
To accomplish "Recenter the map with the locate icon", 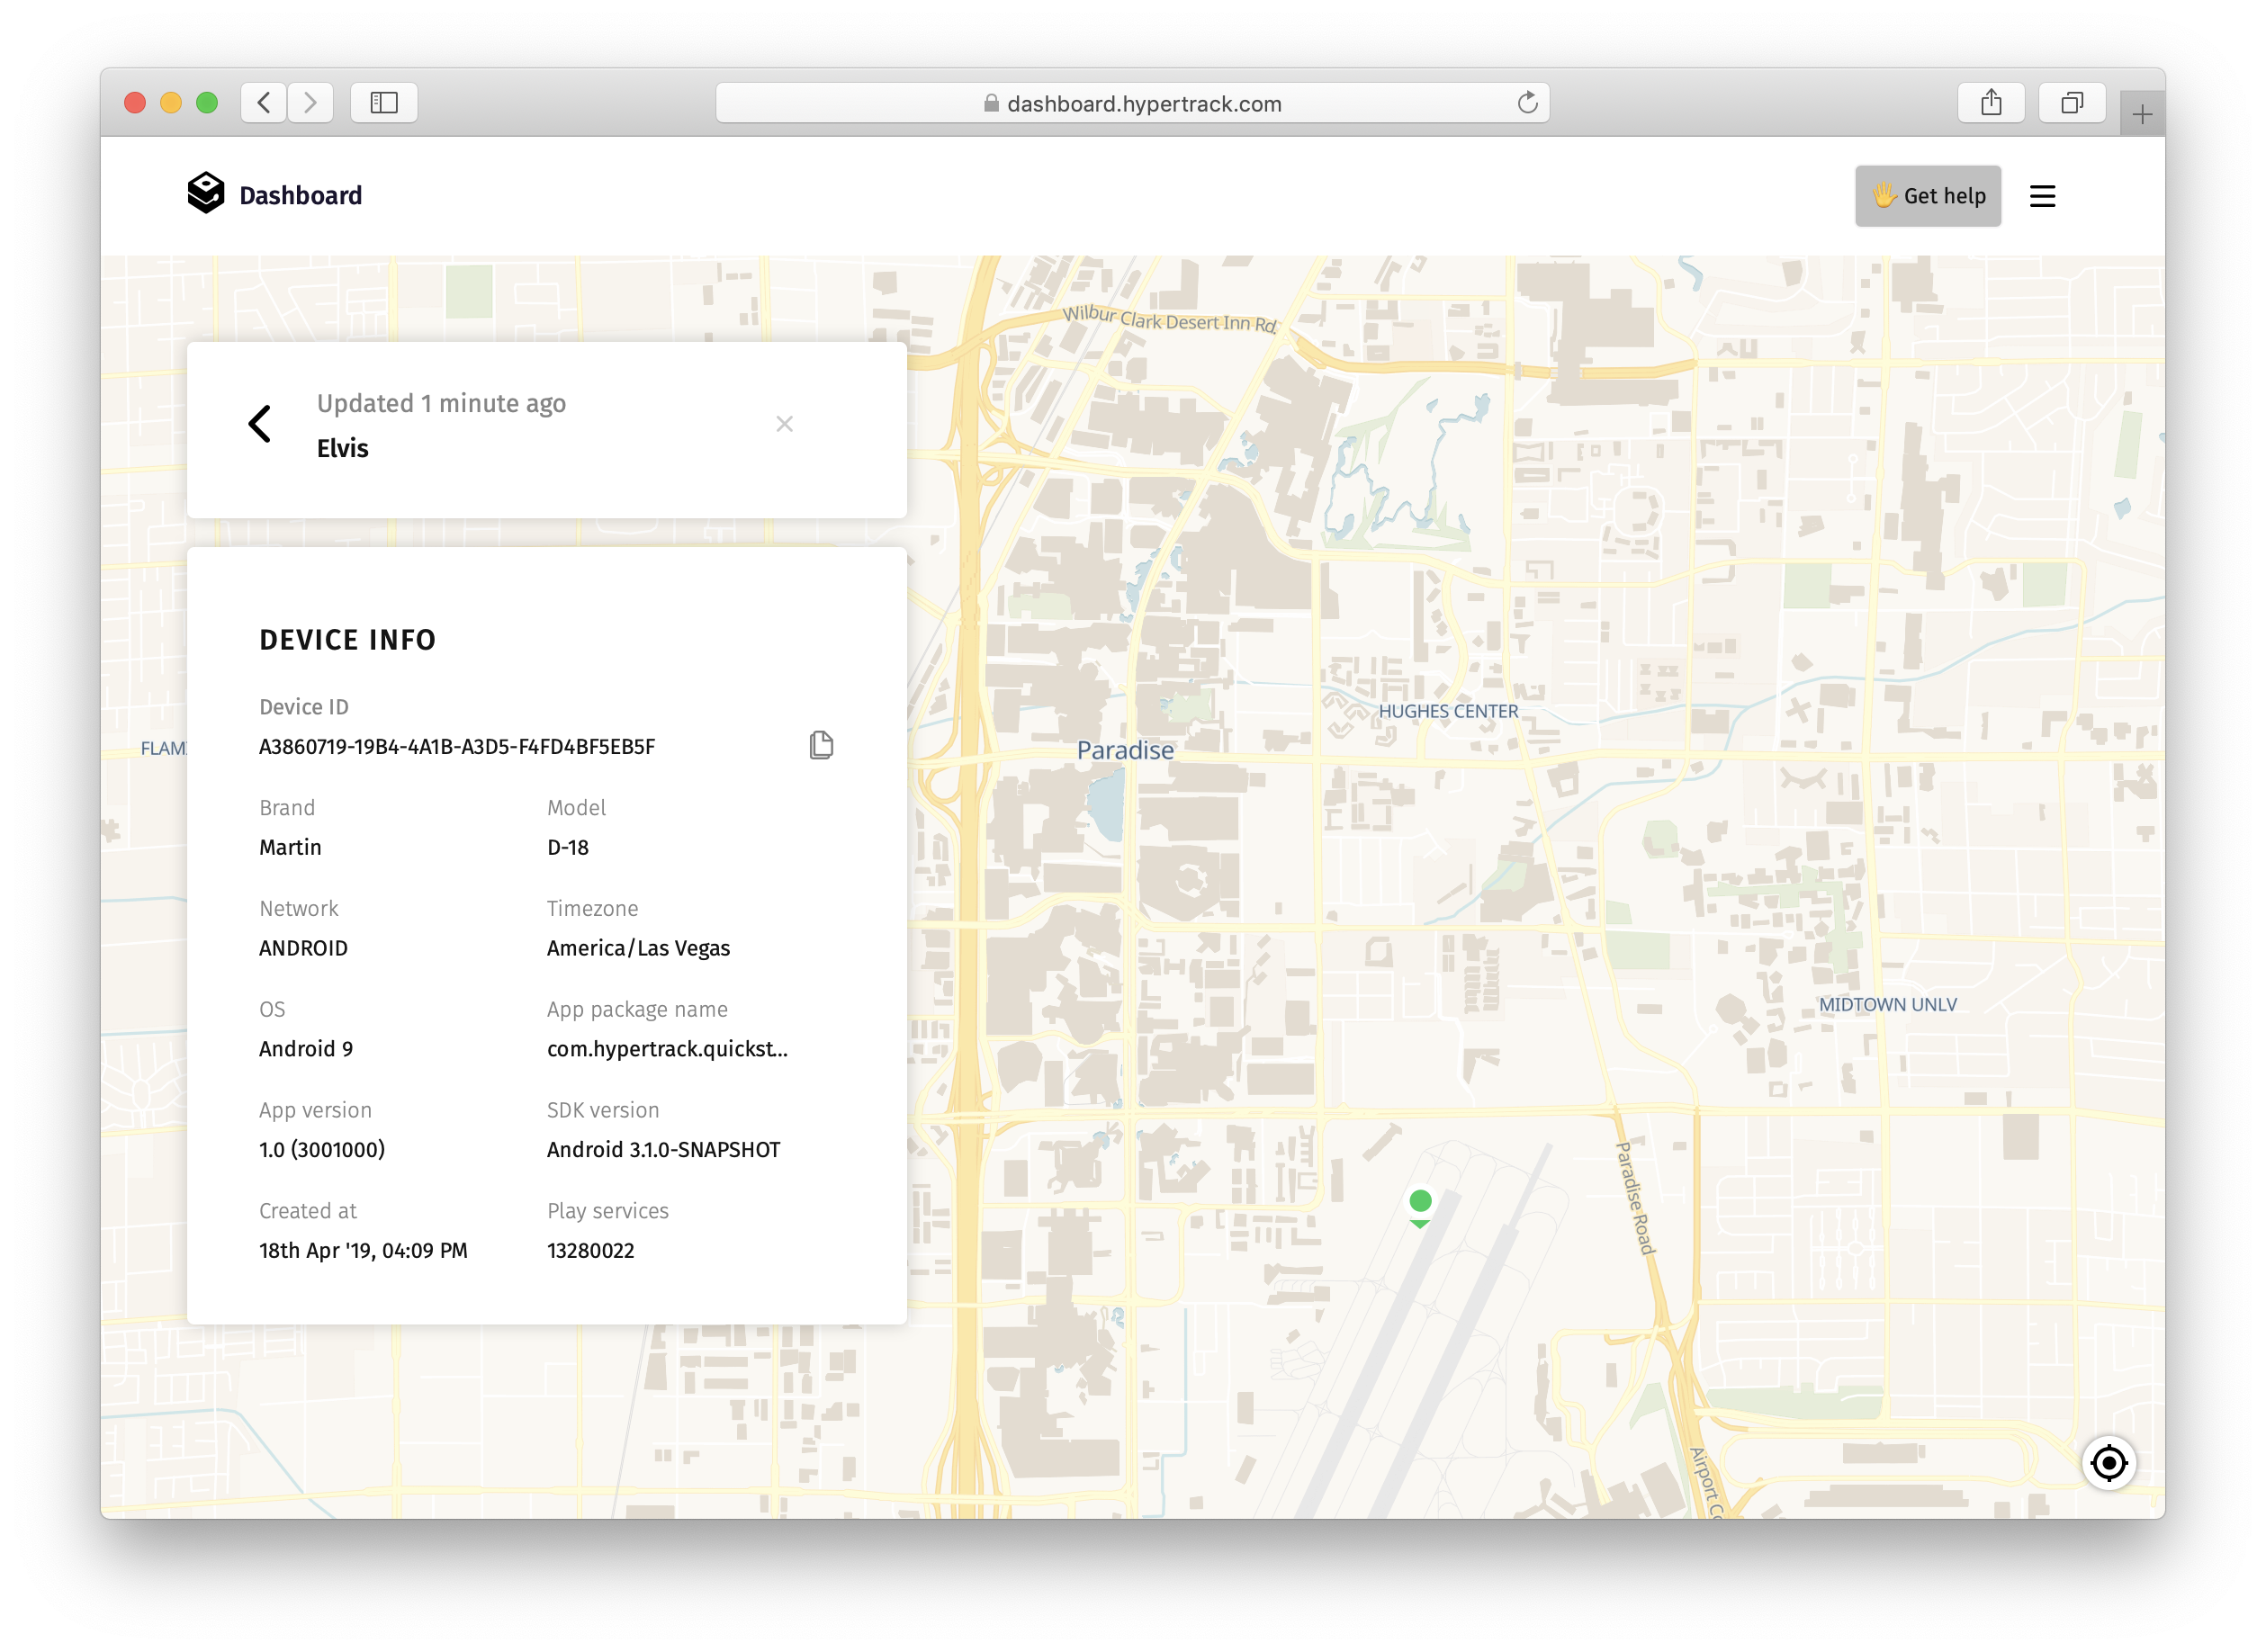I will point(2108,1463).
